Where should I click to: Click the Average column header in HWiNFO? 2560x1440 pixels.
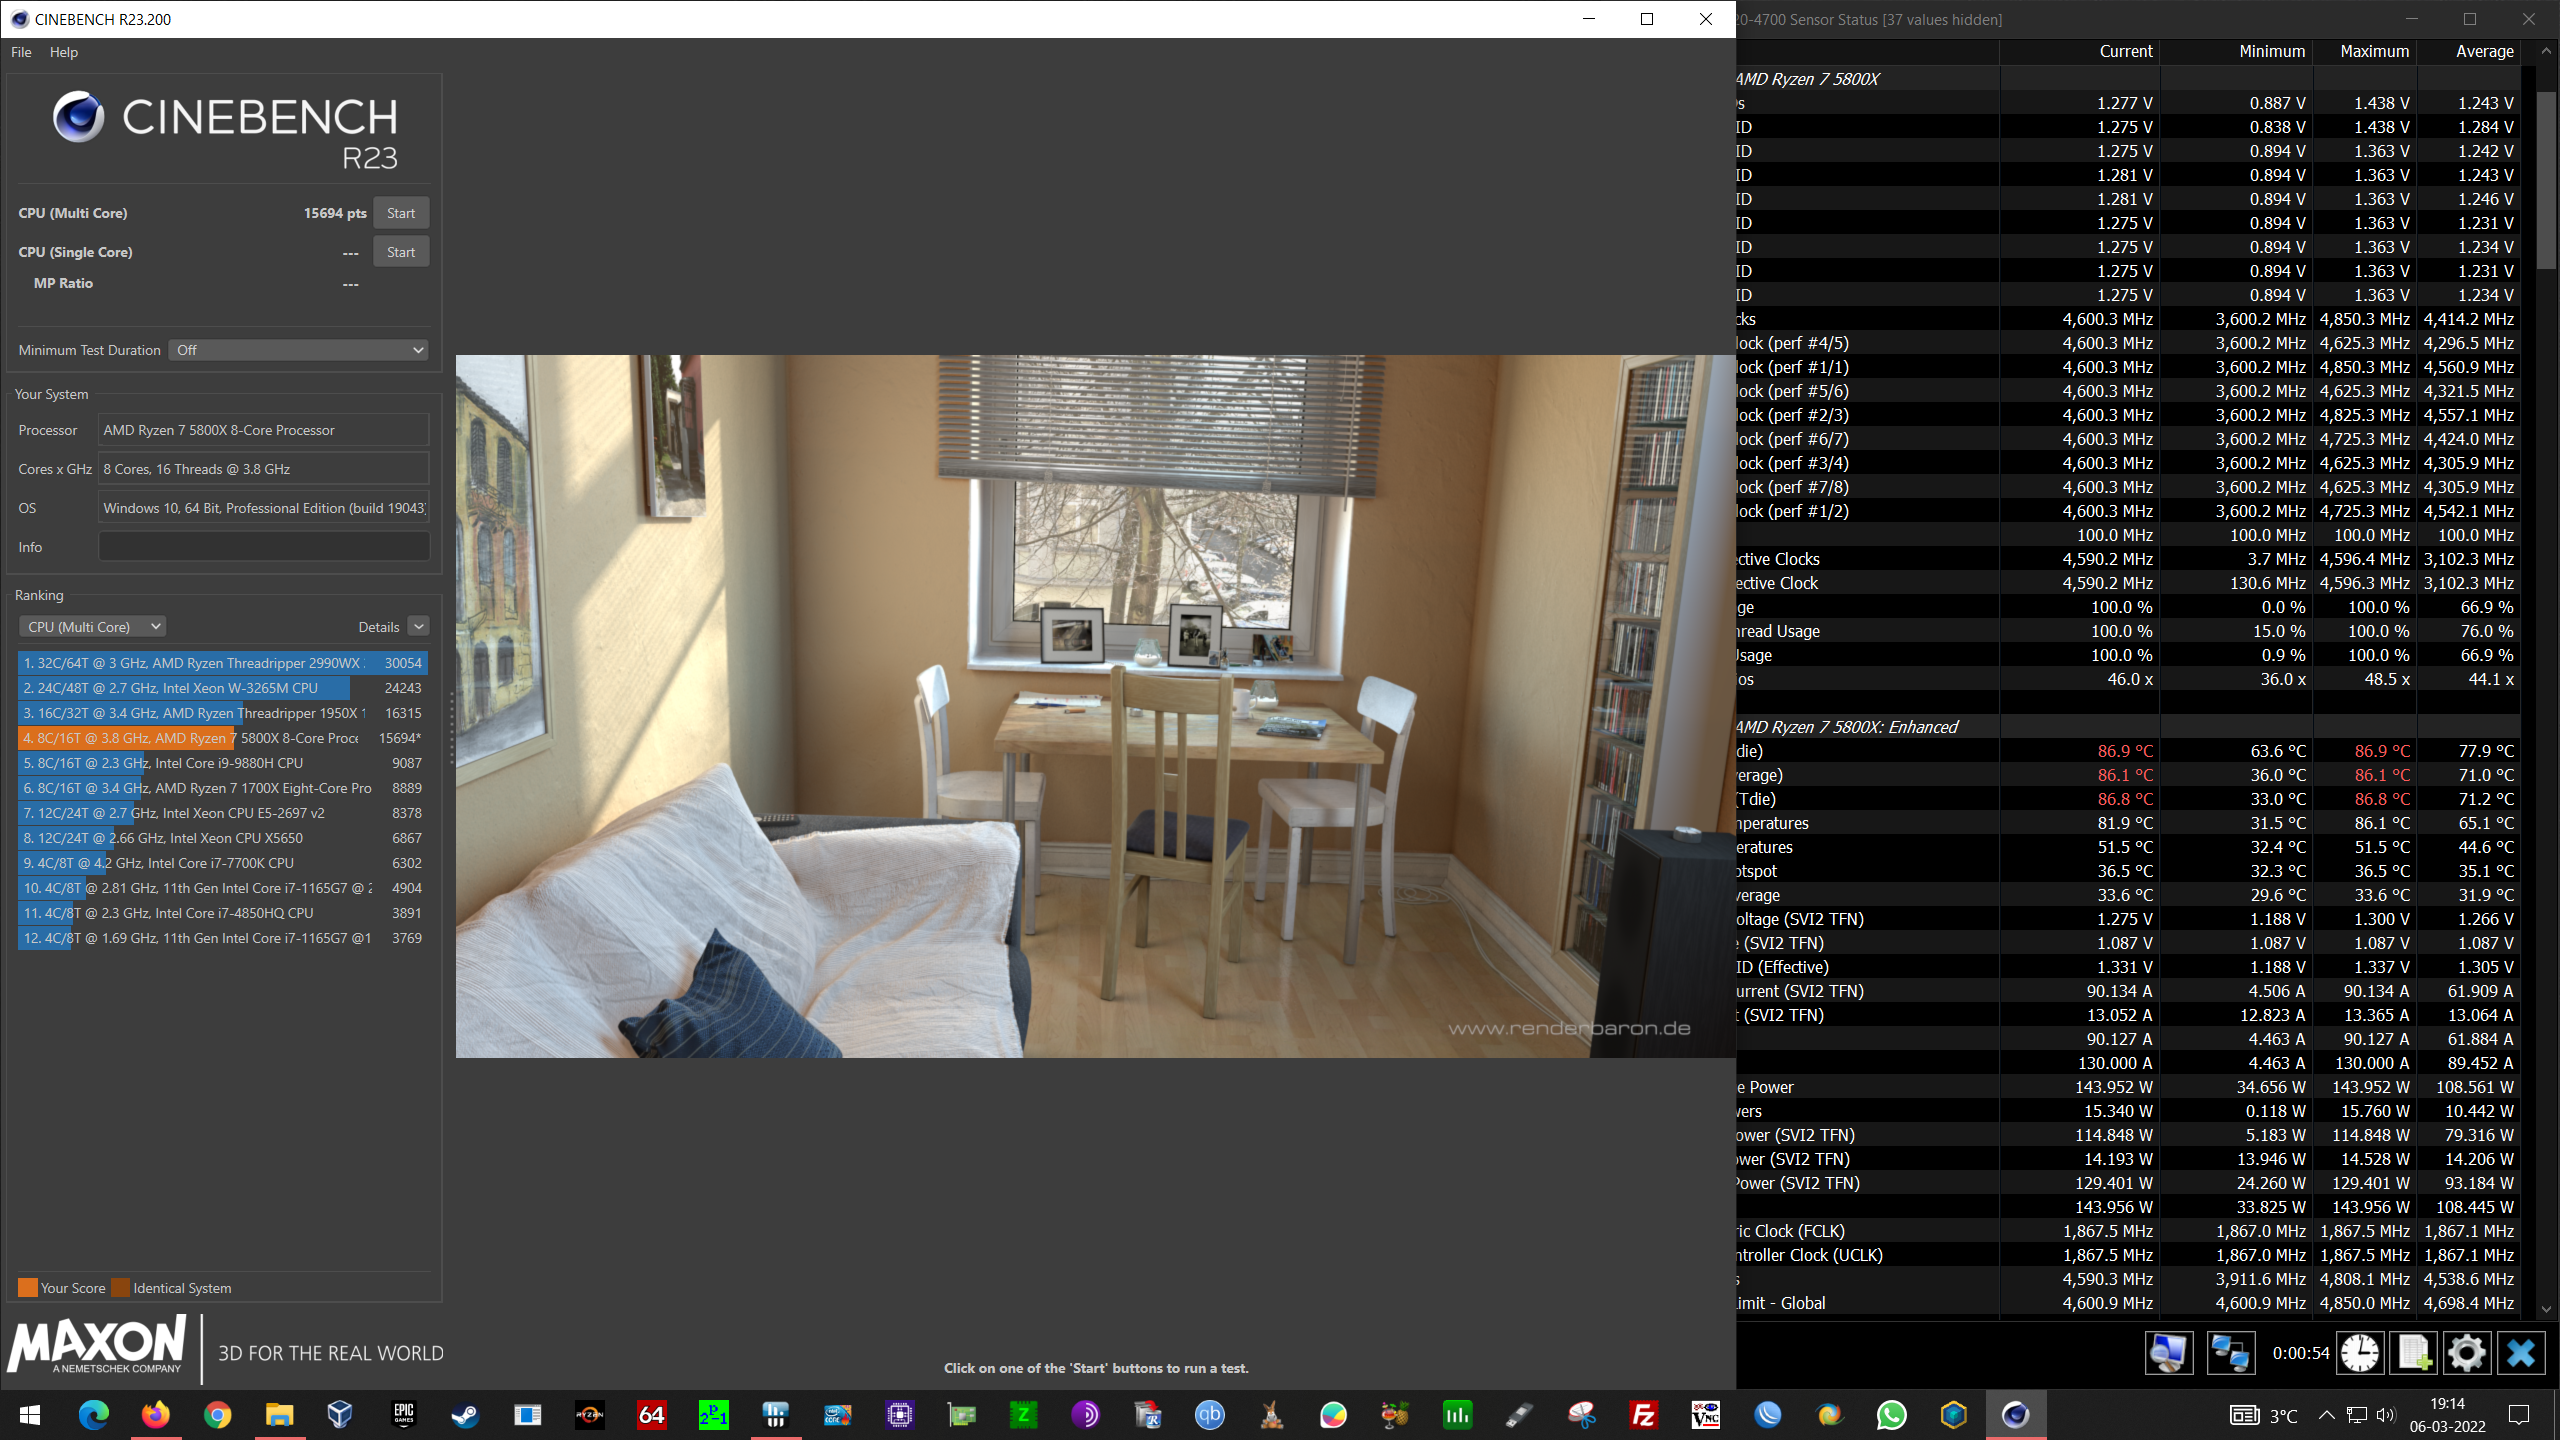tap(2469, 51)
